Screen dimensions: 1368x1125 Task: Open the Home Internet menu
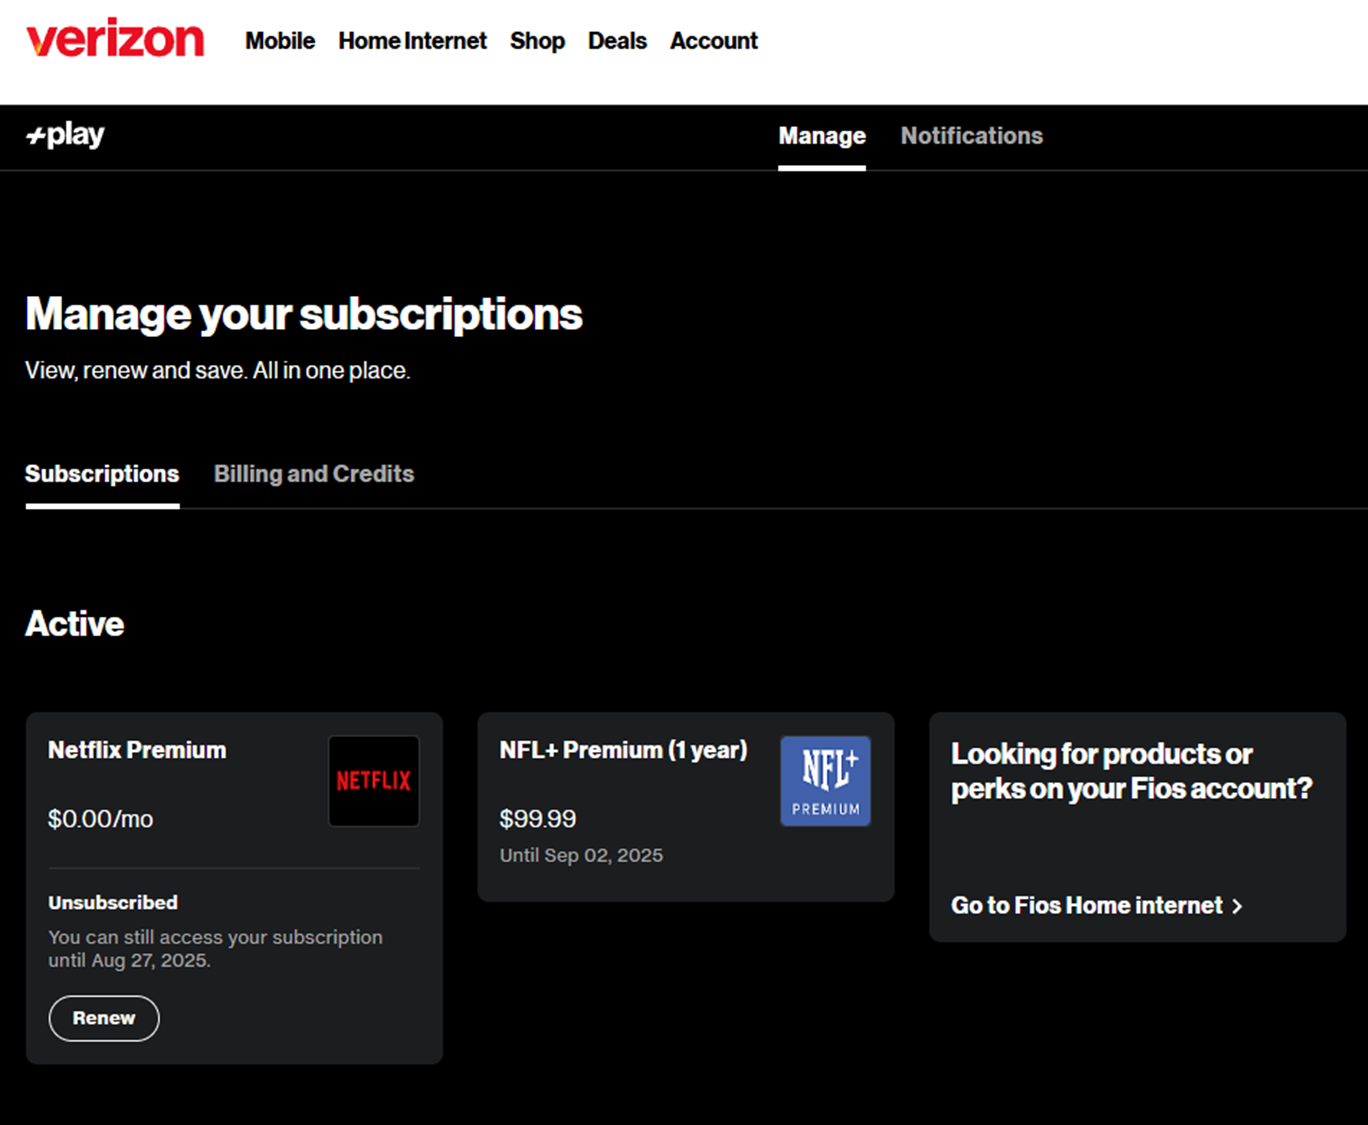click(x=412, y=41)
